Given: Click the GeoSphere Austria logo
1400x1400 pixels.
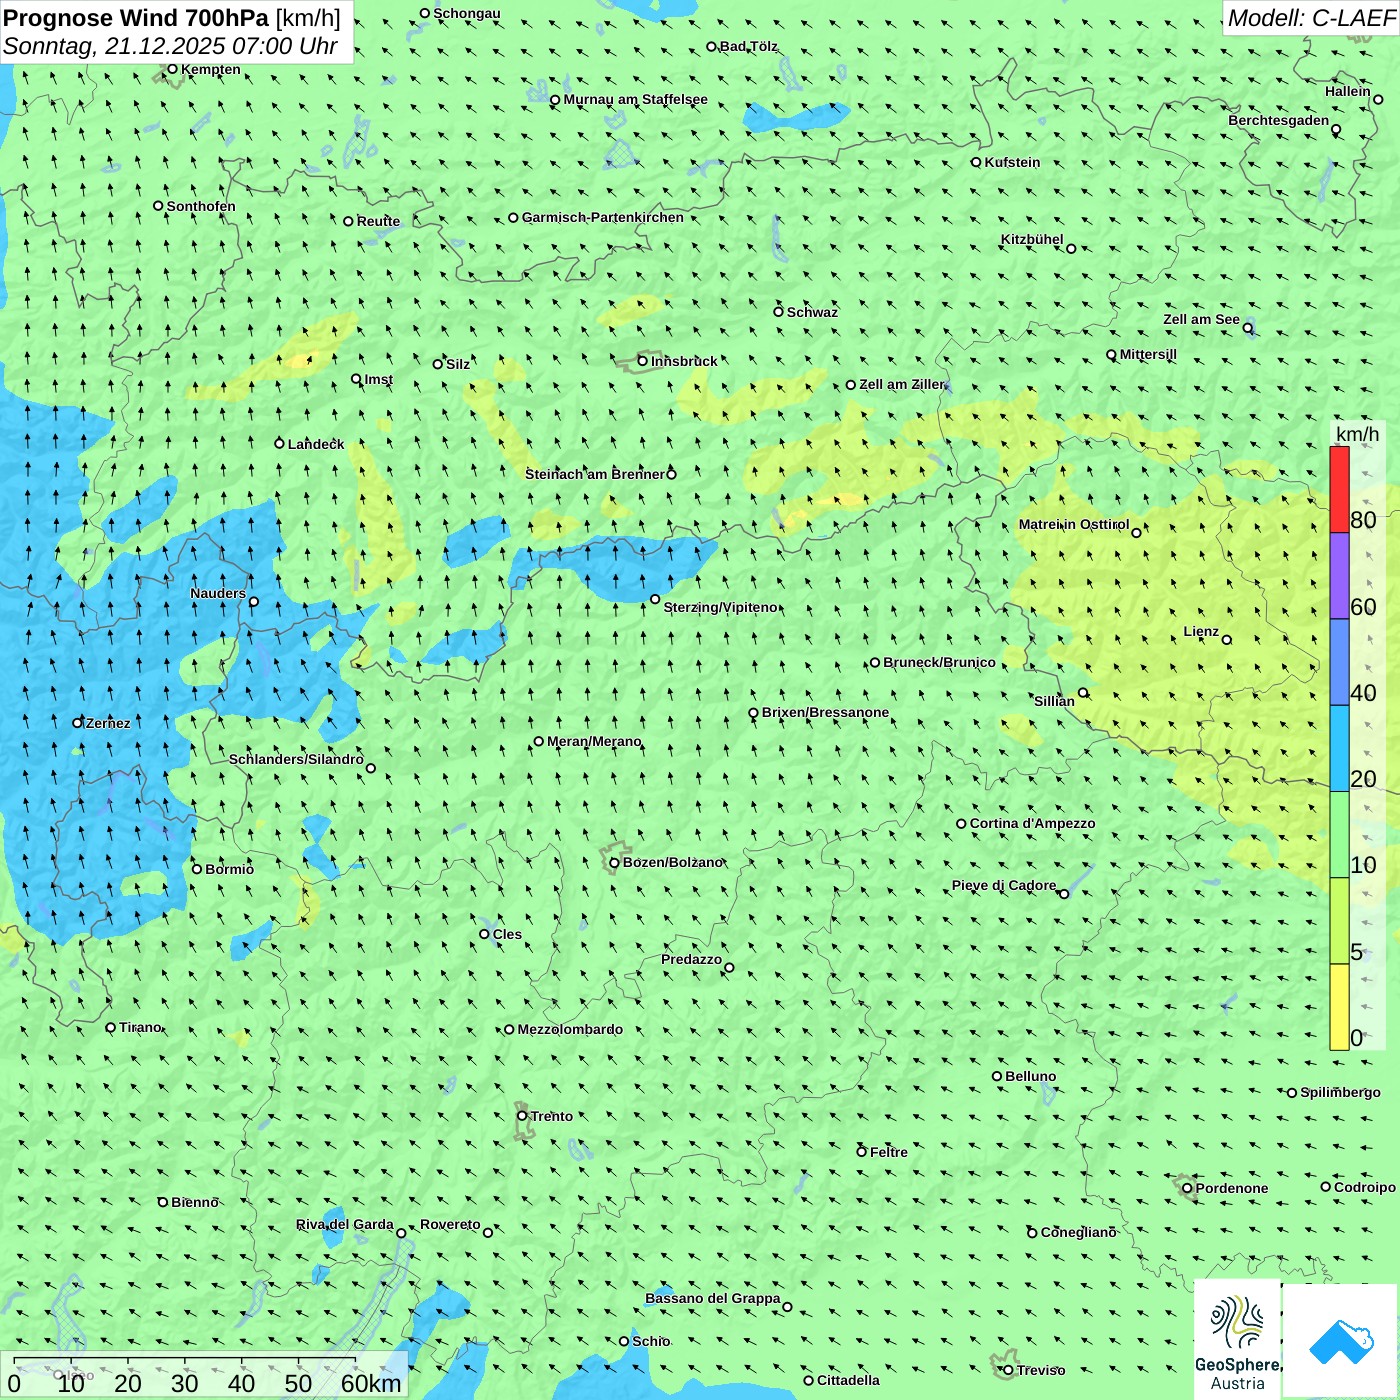Looking at the screenshot, I should click(x=1238, y=1339).
